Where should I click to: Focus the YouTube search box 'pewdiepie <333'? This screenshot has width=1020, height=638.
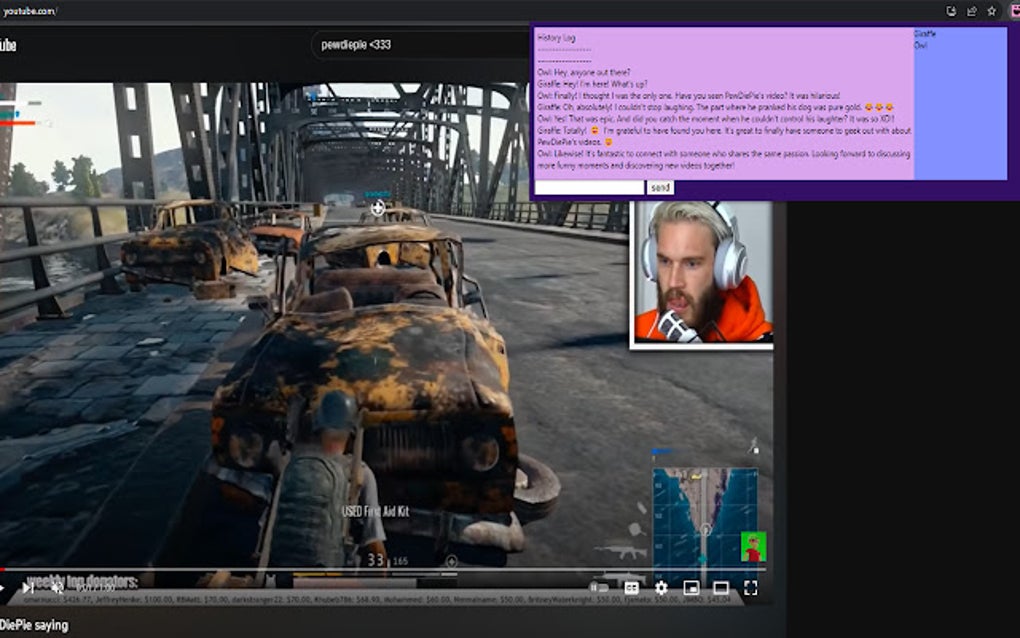(422, 45)
